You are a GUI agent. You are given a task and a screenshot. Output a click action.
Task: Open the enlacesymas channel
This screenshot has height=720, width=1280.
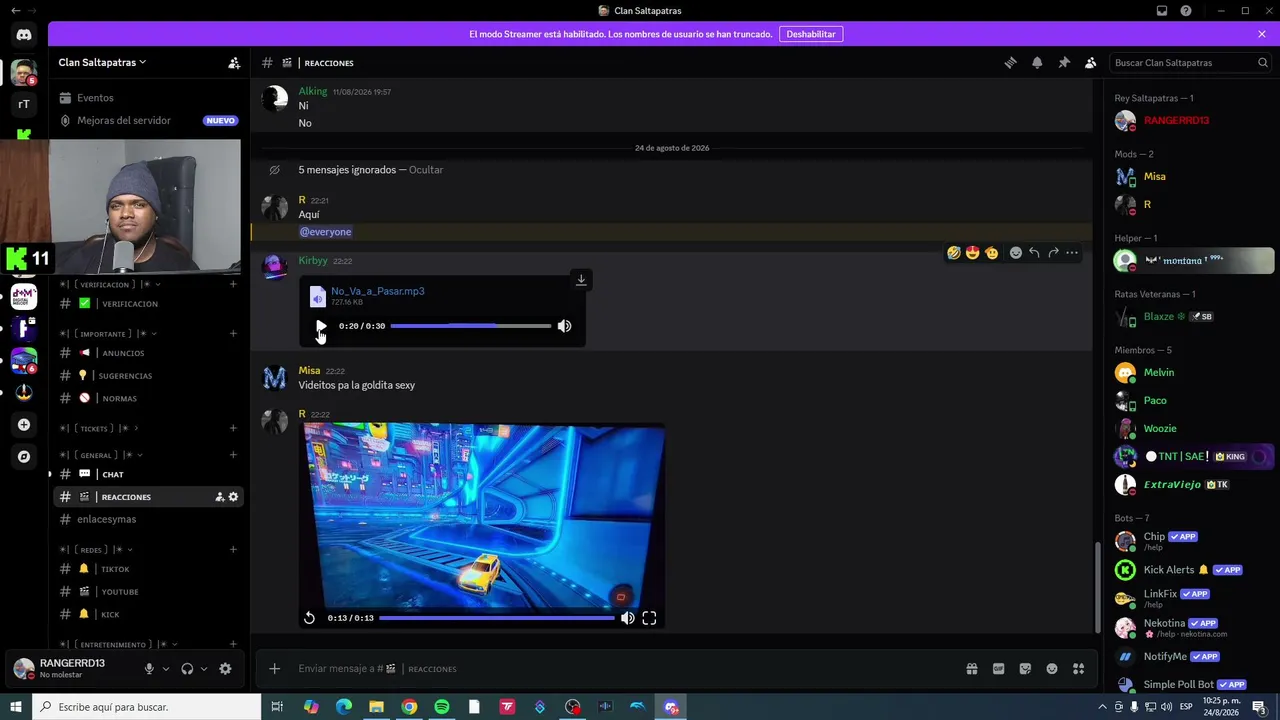coord(148,519)
